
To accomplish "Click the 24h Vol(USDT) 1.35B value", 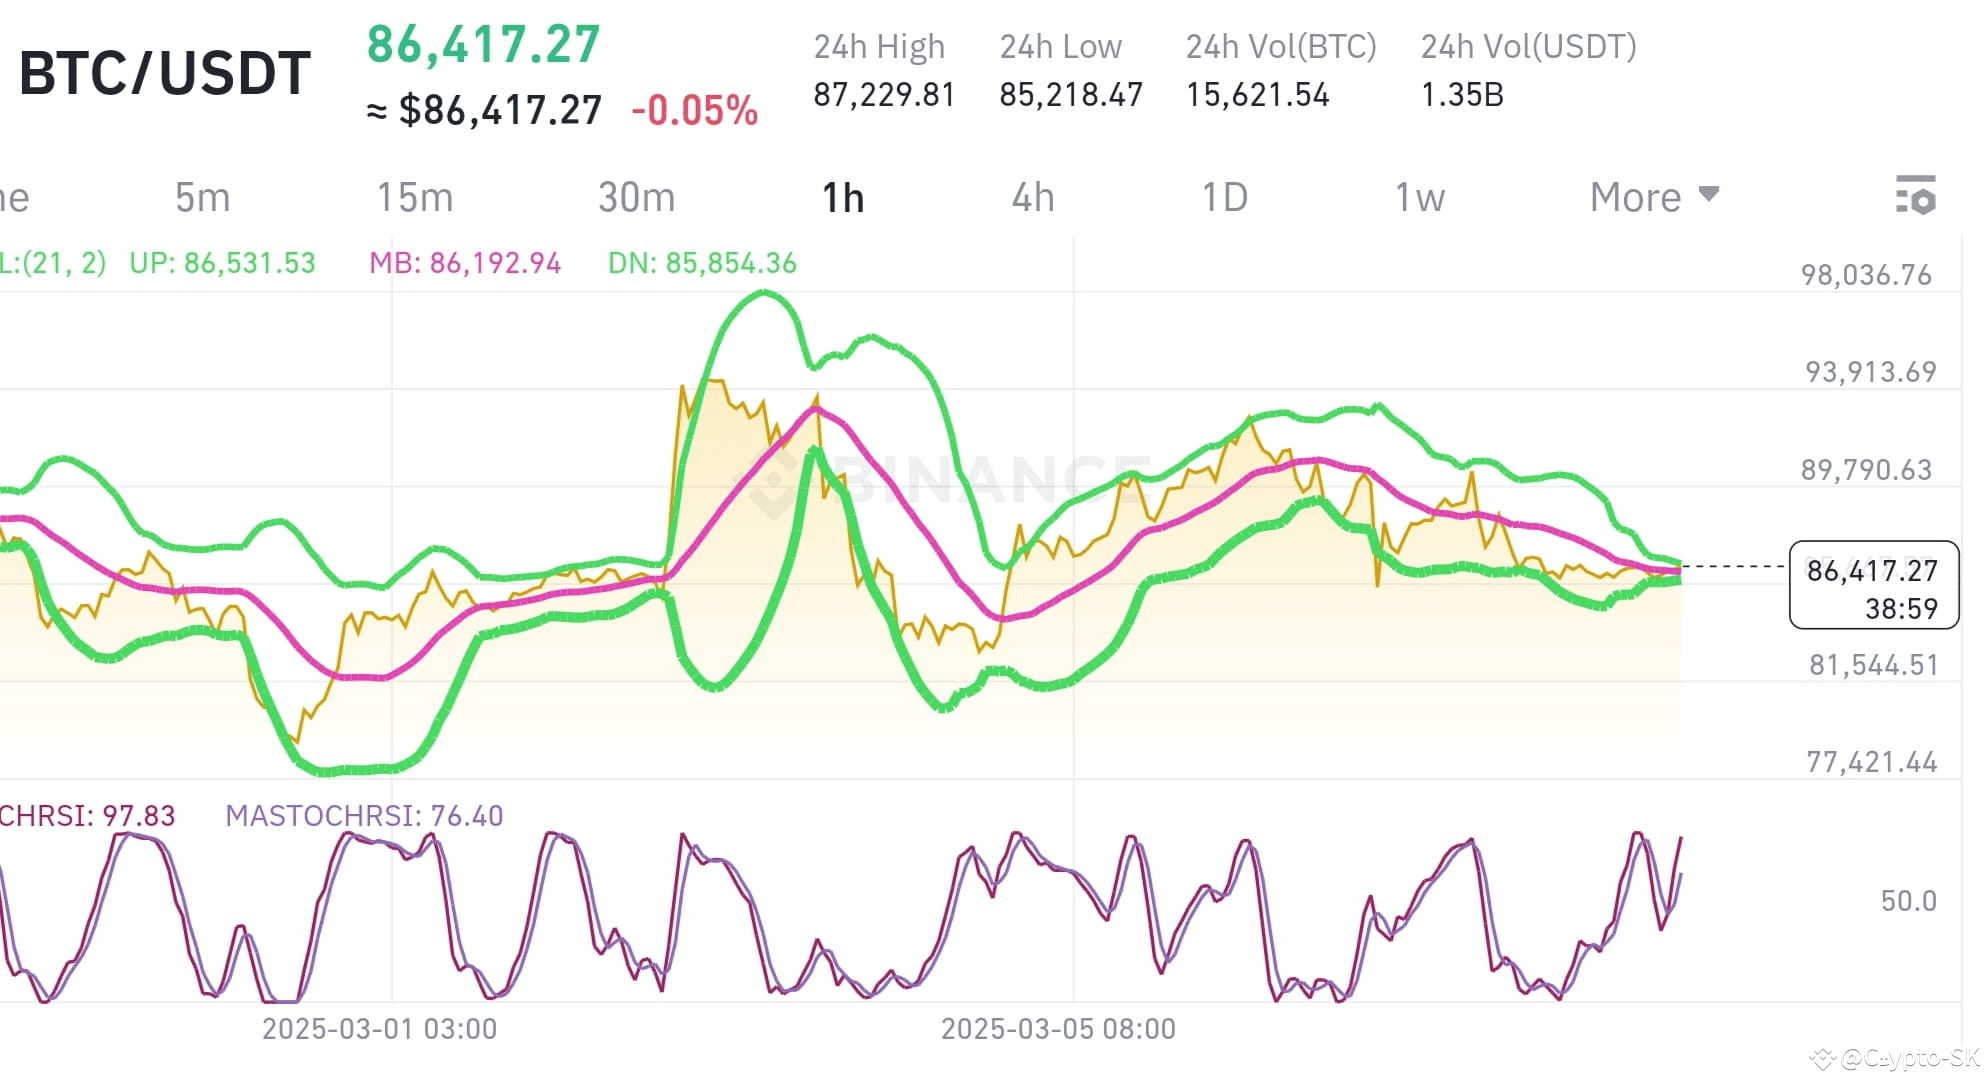I will pyautogui.click(x=1463, y=95).
